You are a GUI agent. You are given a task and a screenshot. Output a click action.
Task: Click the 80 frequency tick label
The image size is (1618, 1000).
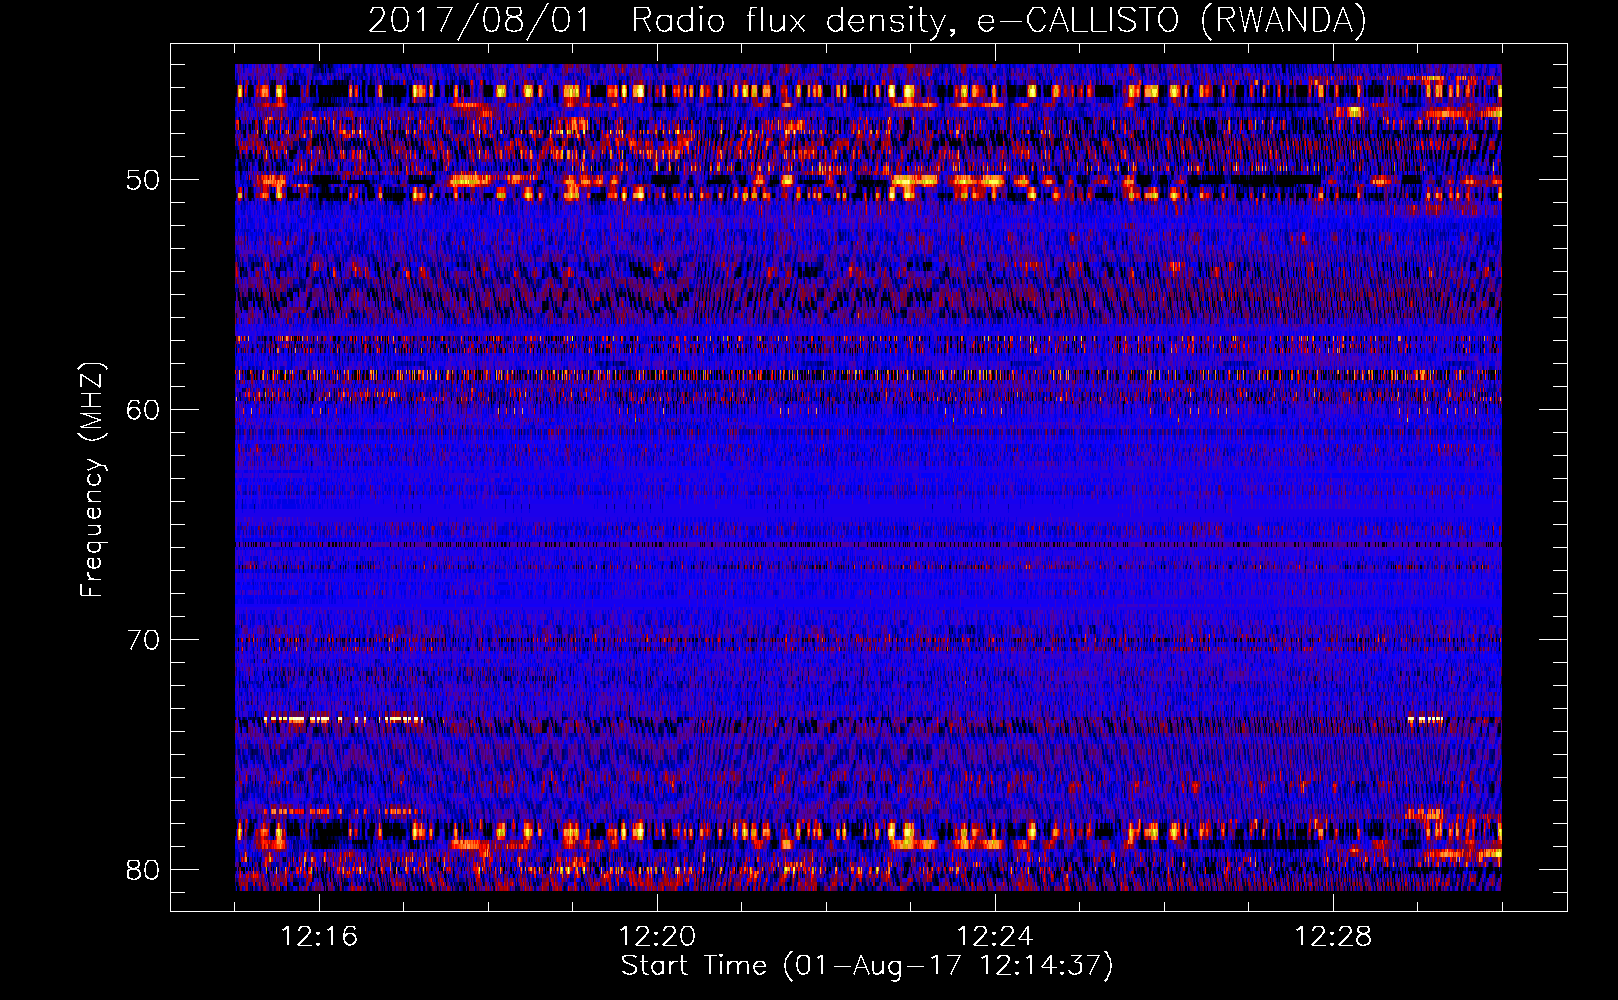143,869
